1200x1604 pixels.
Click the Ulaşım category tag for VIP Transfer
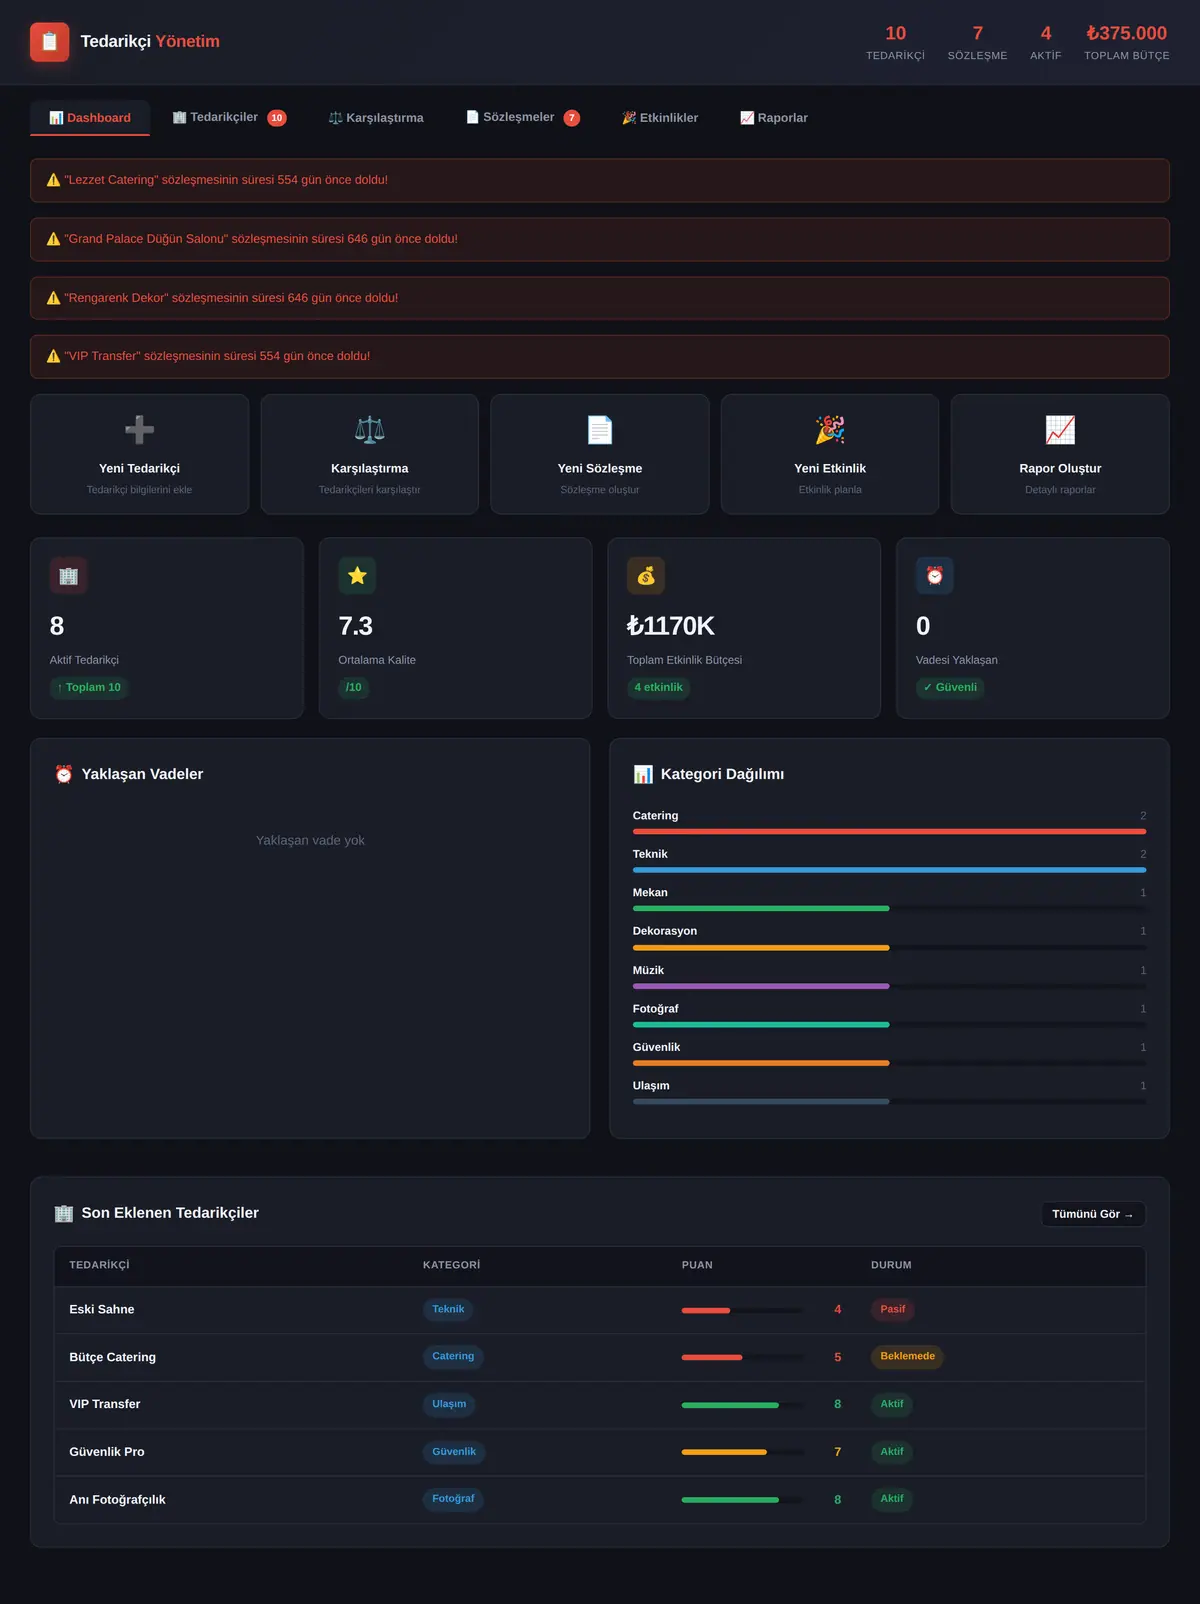tap(449, 1404)
